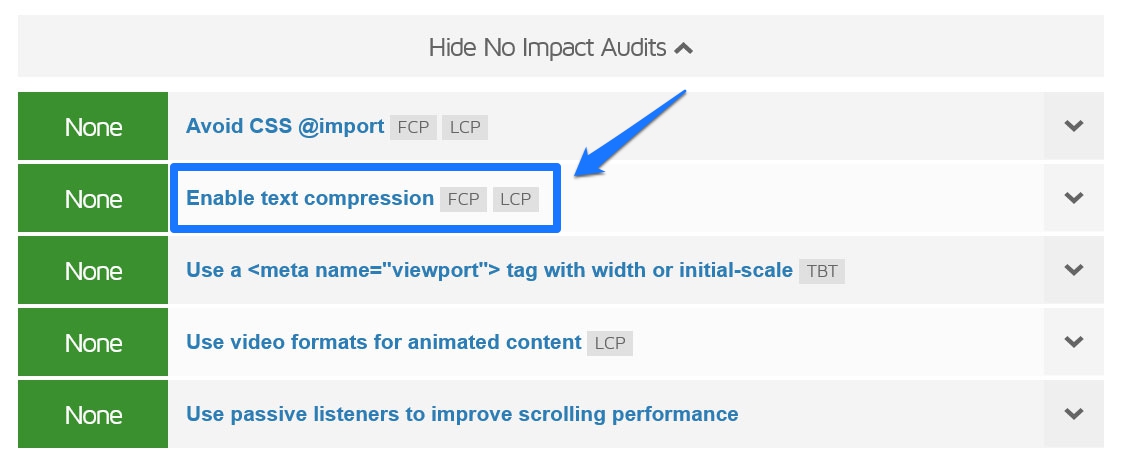Viewport: 1122px width, 450px height.
Task: Open Use passive listeners audit link
Action: click(462, 414)
